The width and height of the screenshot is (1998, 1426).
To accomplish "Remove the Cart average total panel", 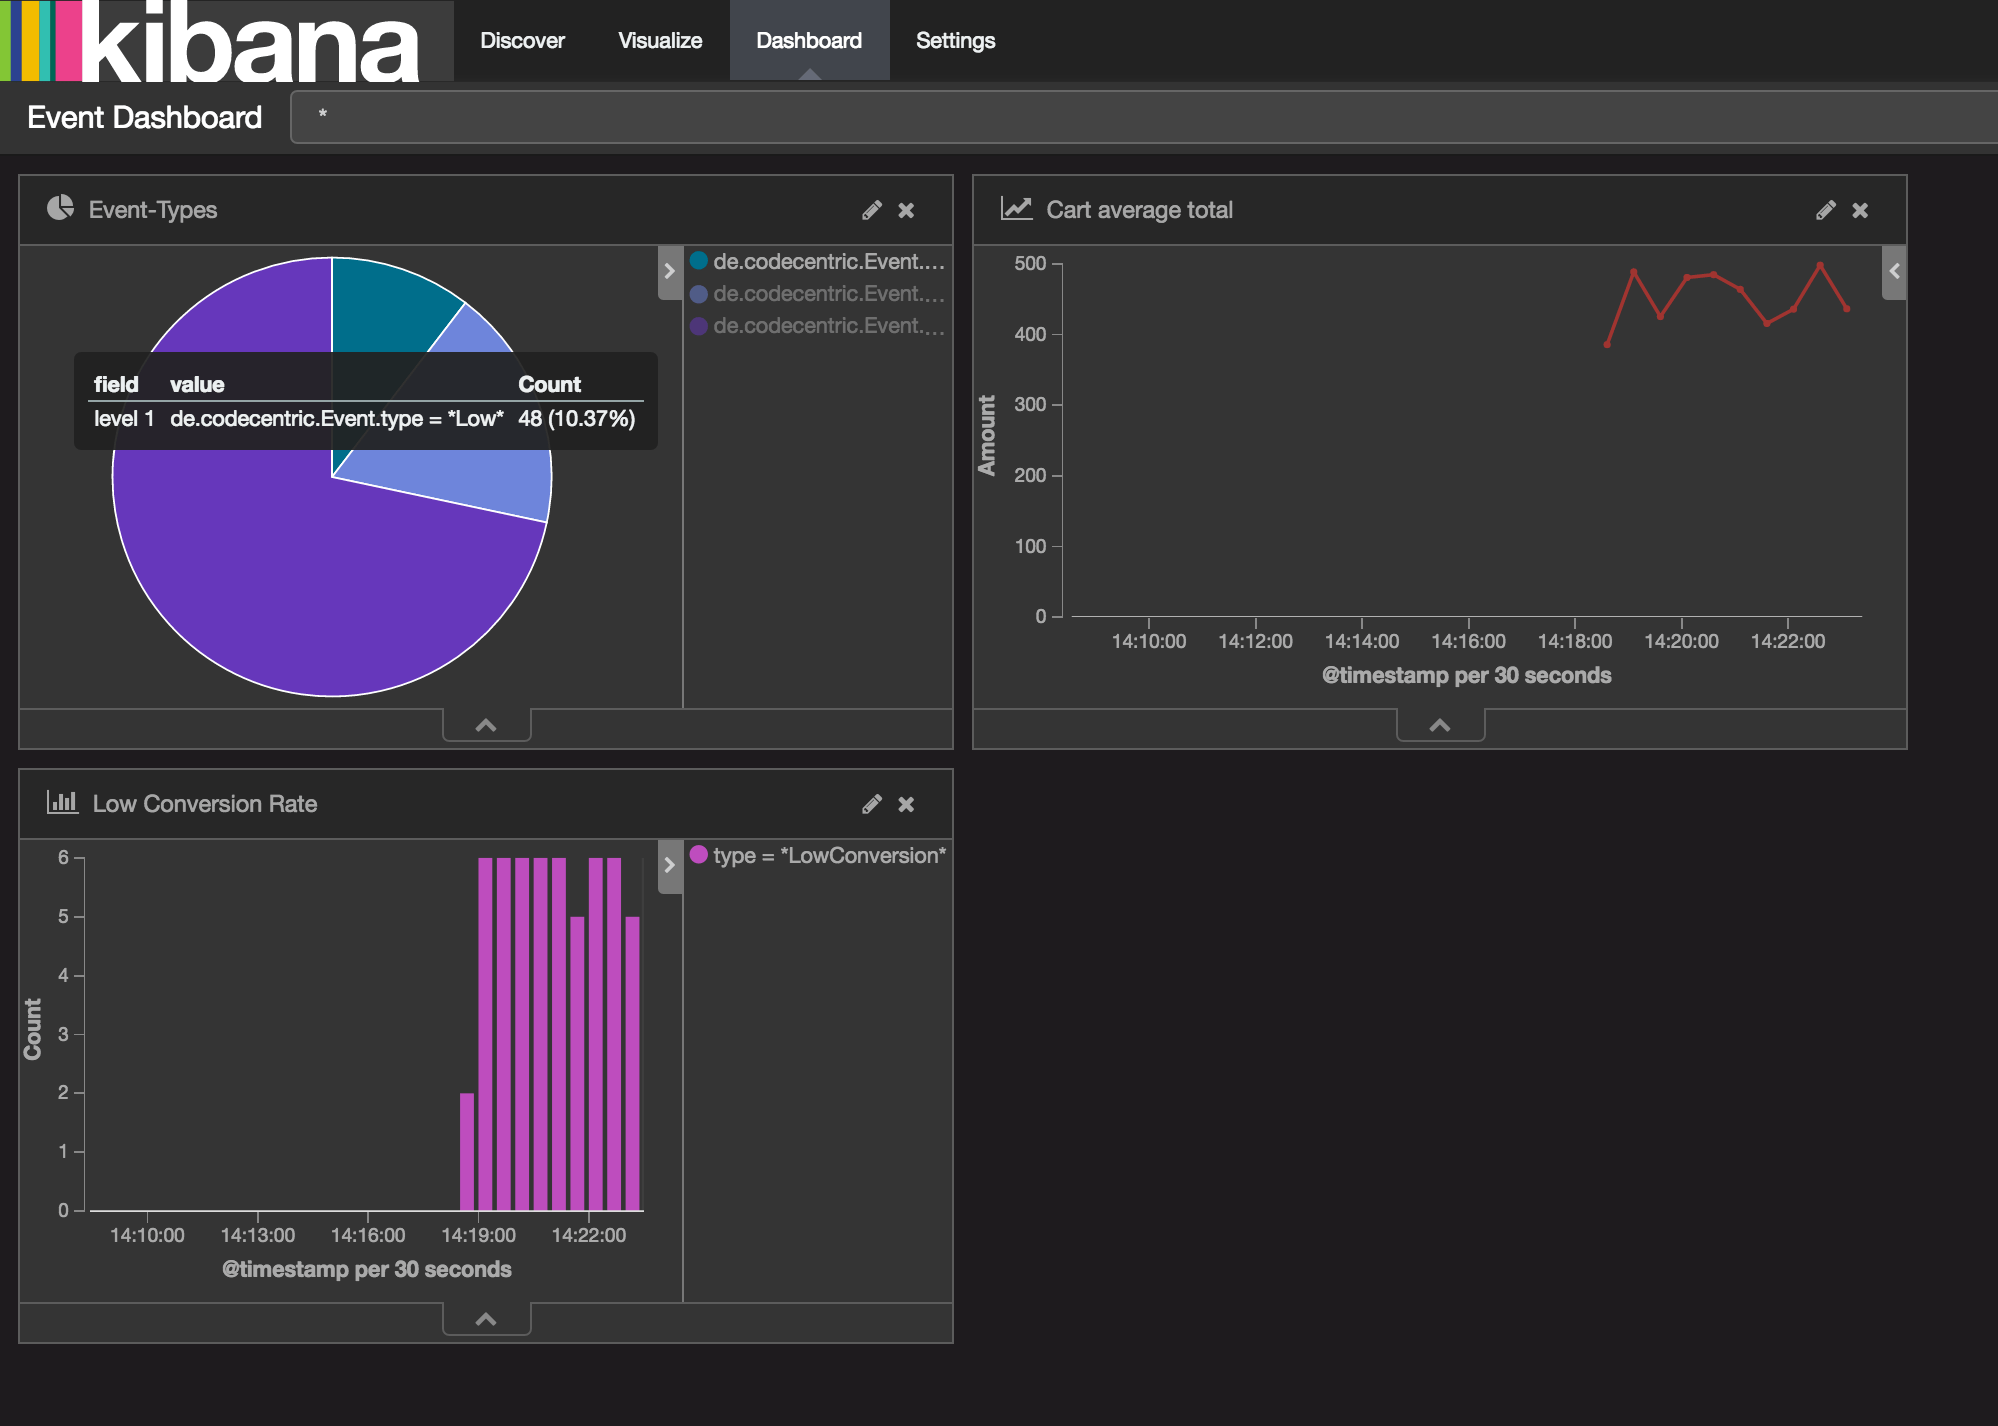I will coord(1860,210).
